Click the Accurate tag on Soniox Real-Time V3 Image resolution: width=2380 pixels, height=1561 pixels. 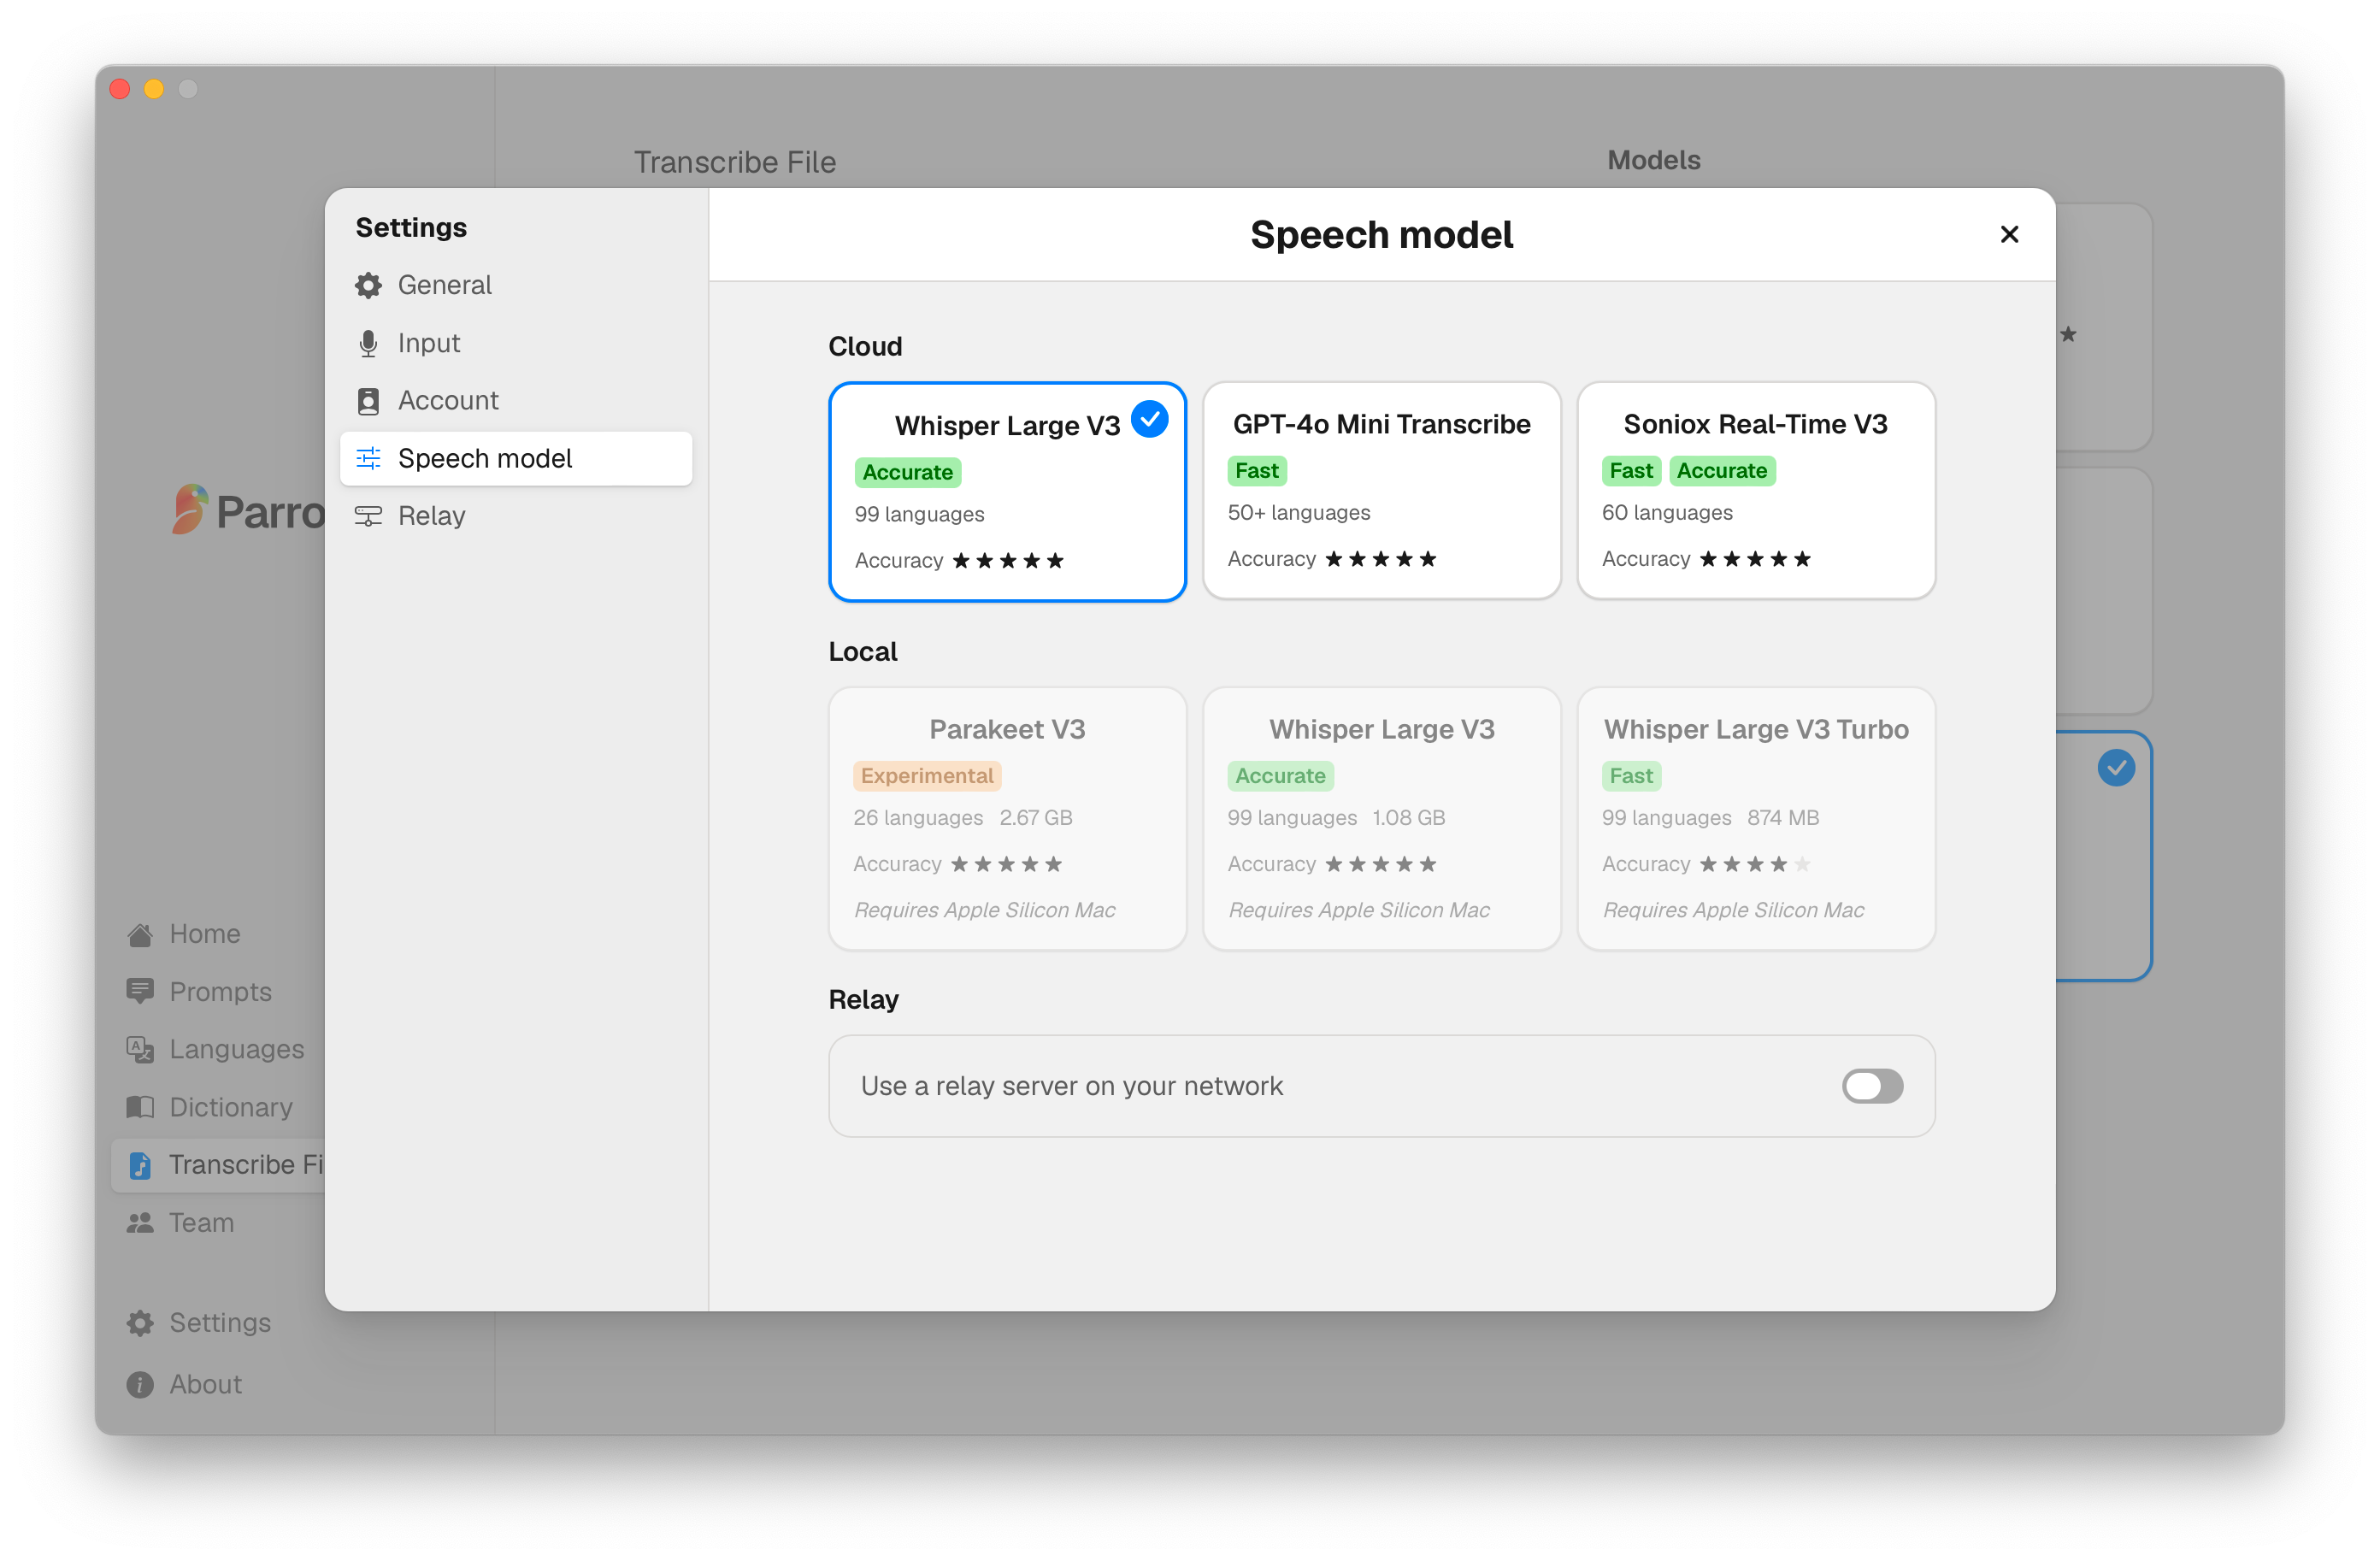tap(1721, 470)
